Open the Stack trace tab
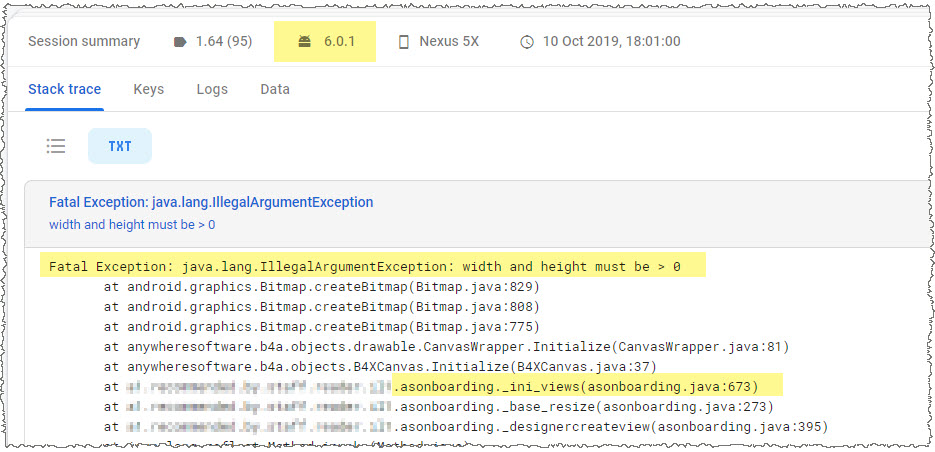935x452 pixels. coord(64,89)
